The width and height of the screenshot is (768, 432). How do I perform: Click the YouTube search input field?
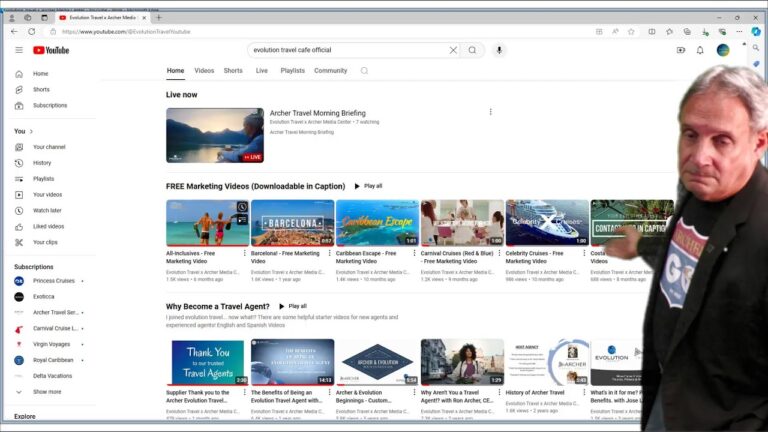tap(348, 50)
